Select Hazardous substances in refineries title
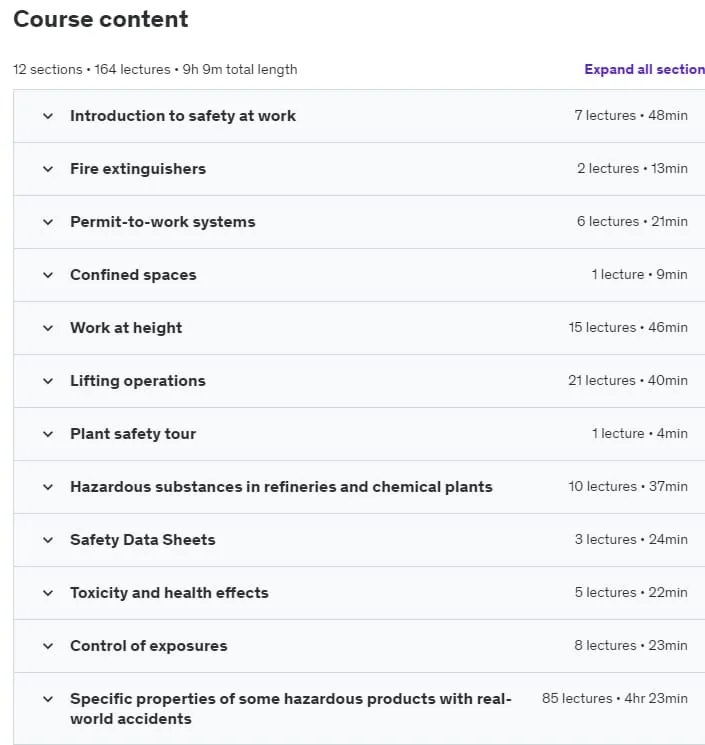This screenshot has height=745, width=705. pos(281,487)
